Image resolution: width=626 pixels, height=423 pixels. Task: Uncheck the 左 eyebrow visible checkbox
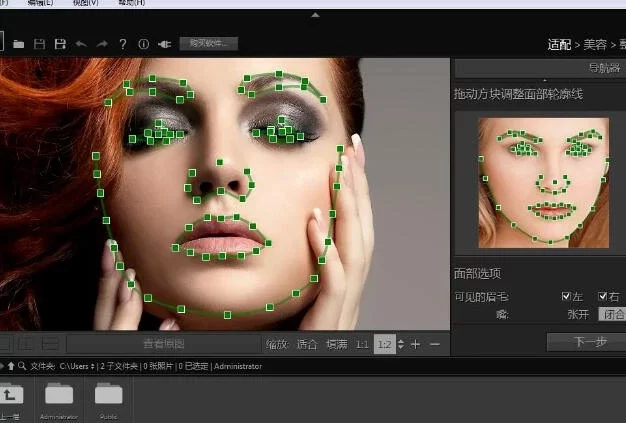click(x=566, y=296)
